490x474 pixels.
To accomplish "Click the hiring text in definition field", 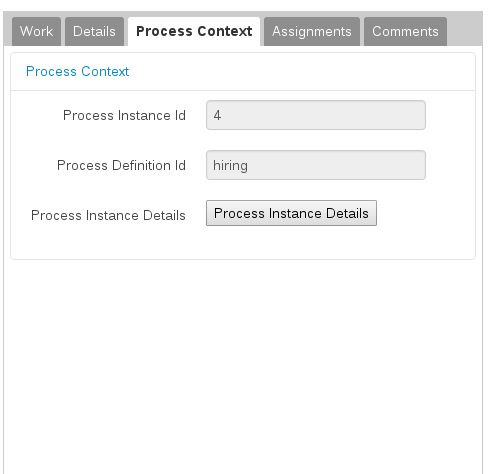I will point(230,166).
